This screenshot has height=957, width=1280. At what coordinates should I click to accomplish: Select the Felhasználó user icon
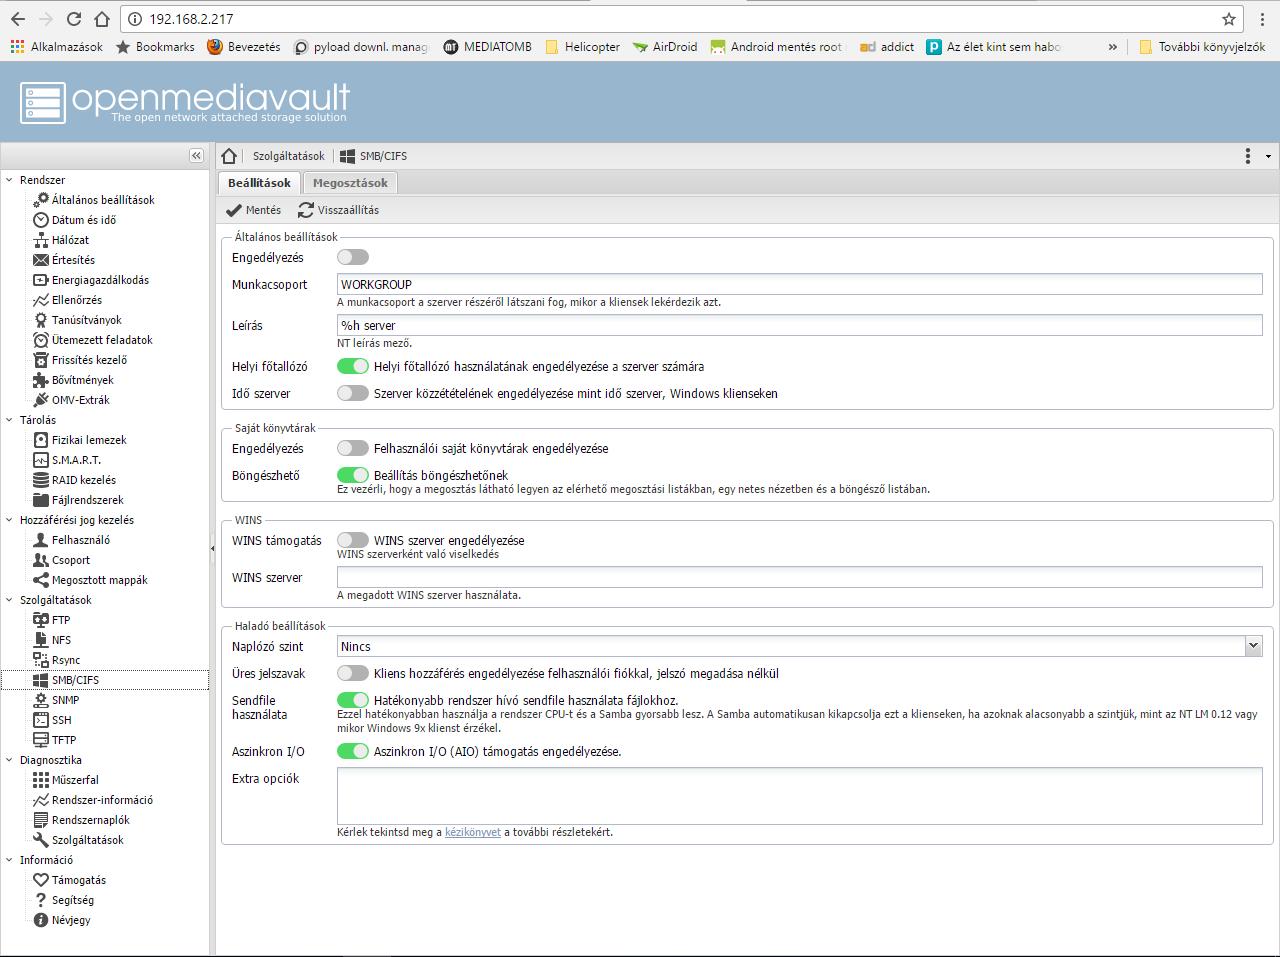[x=41, y=540]
